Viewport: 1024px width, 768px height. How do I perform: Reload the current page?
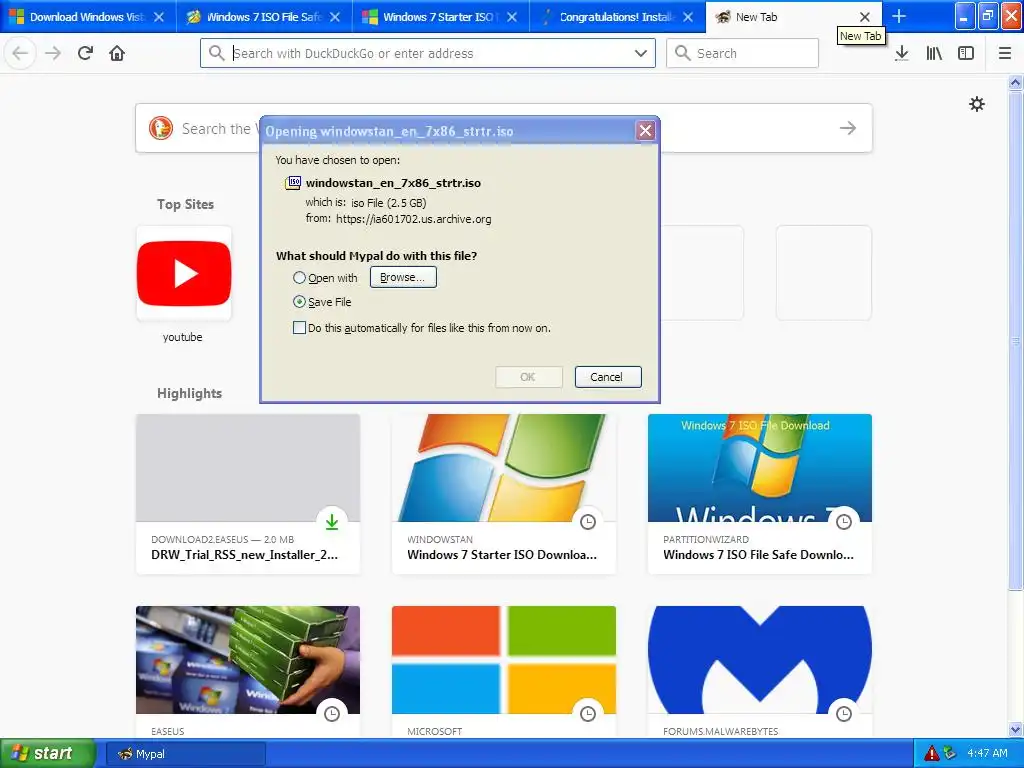pyautogui.click(x=85, y=53)
